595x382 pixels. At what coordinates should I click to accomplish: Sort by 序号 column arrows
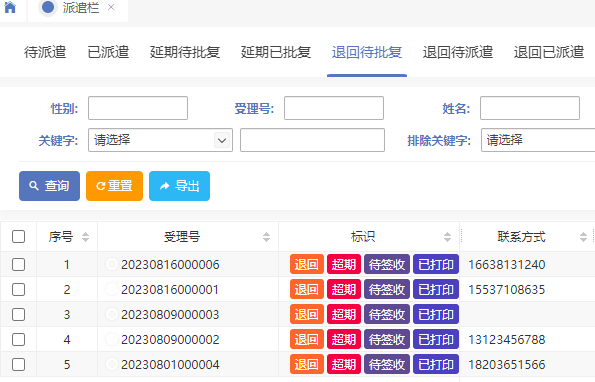(x=85, y=237)
